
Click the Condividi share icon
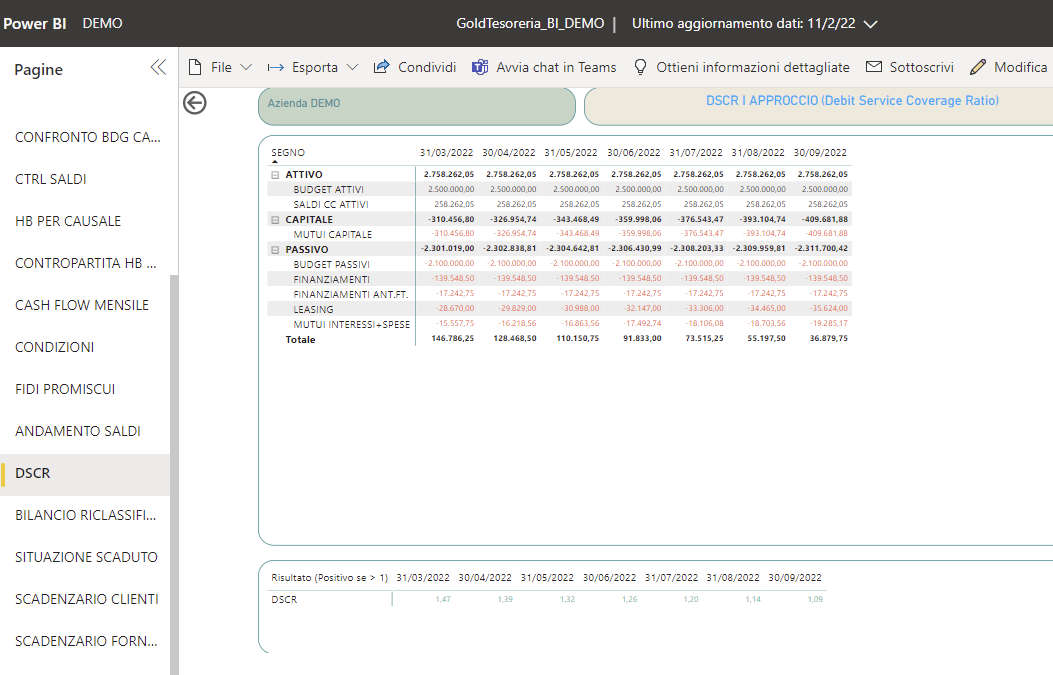point(381,66)
